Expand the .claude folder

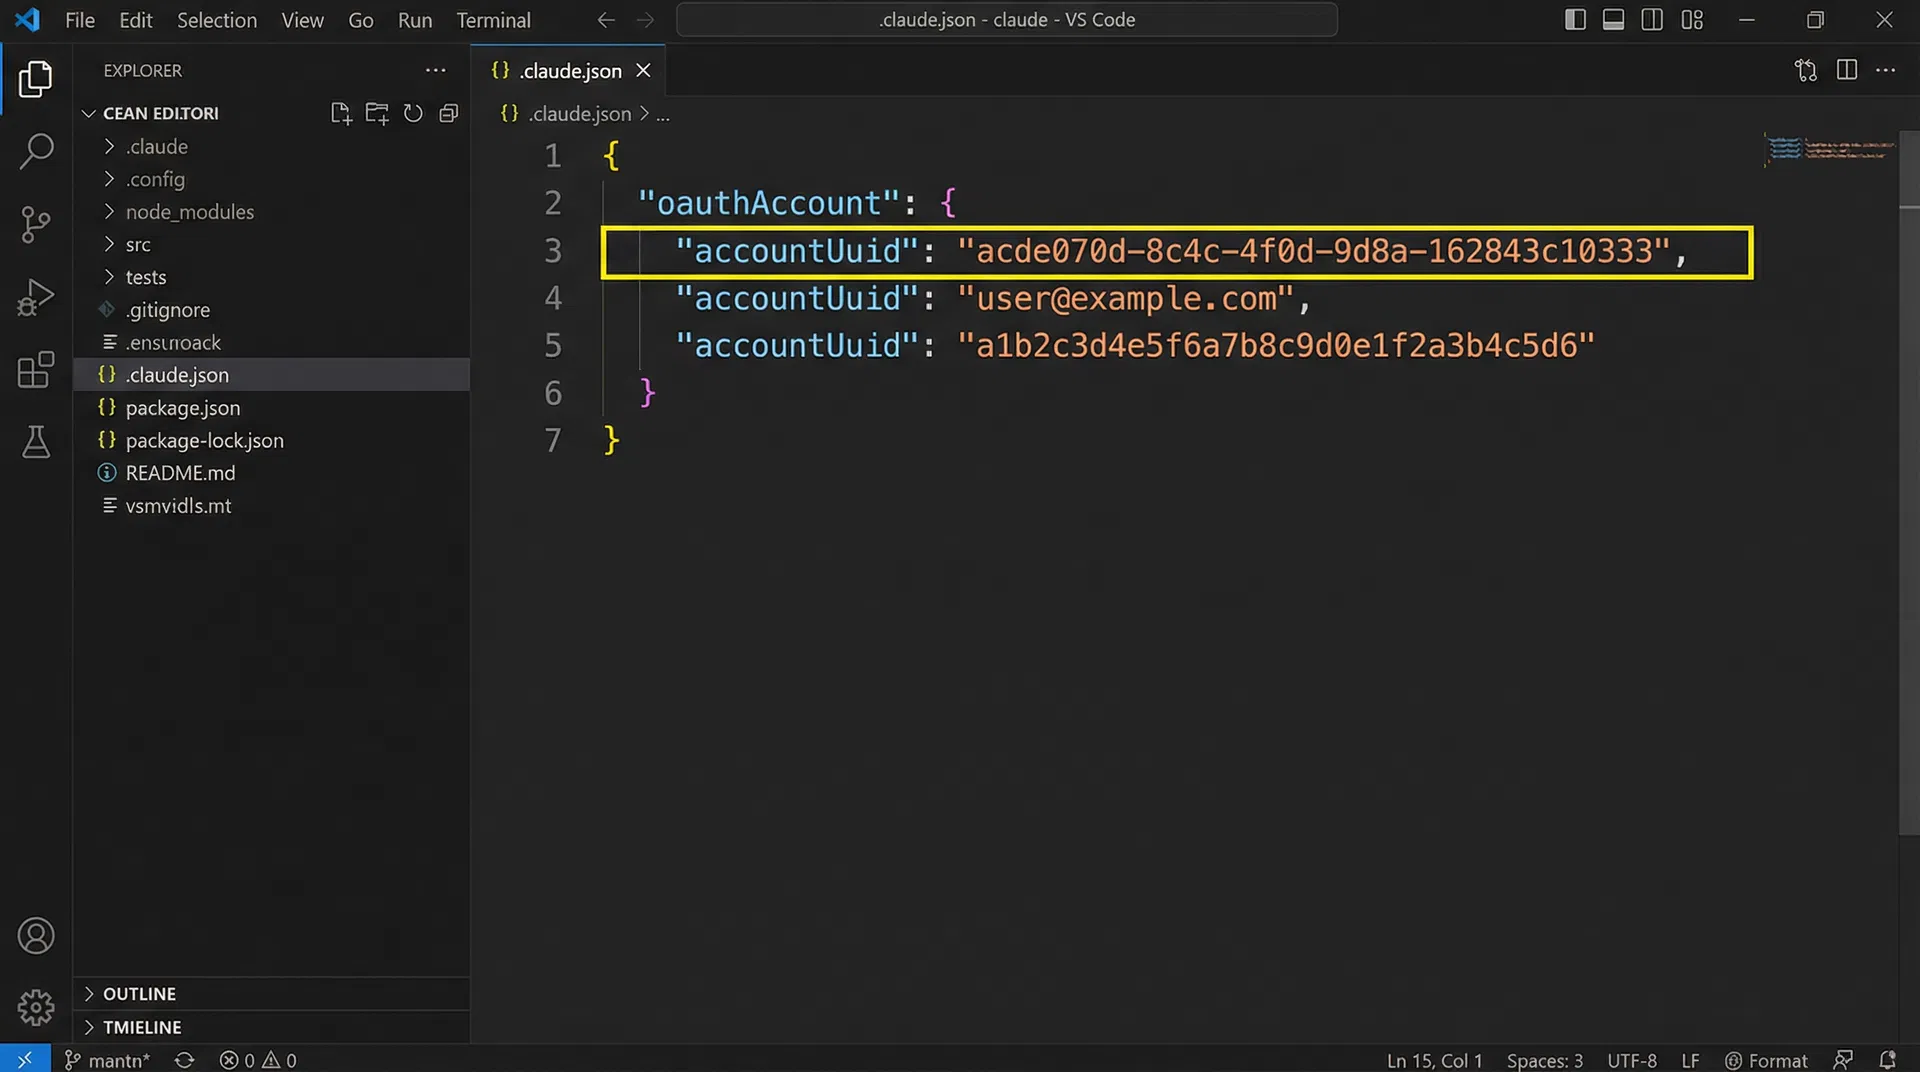click(156, 146)
